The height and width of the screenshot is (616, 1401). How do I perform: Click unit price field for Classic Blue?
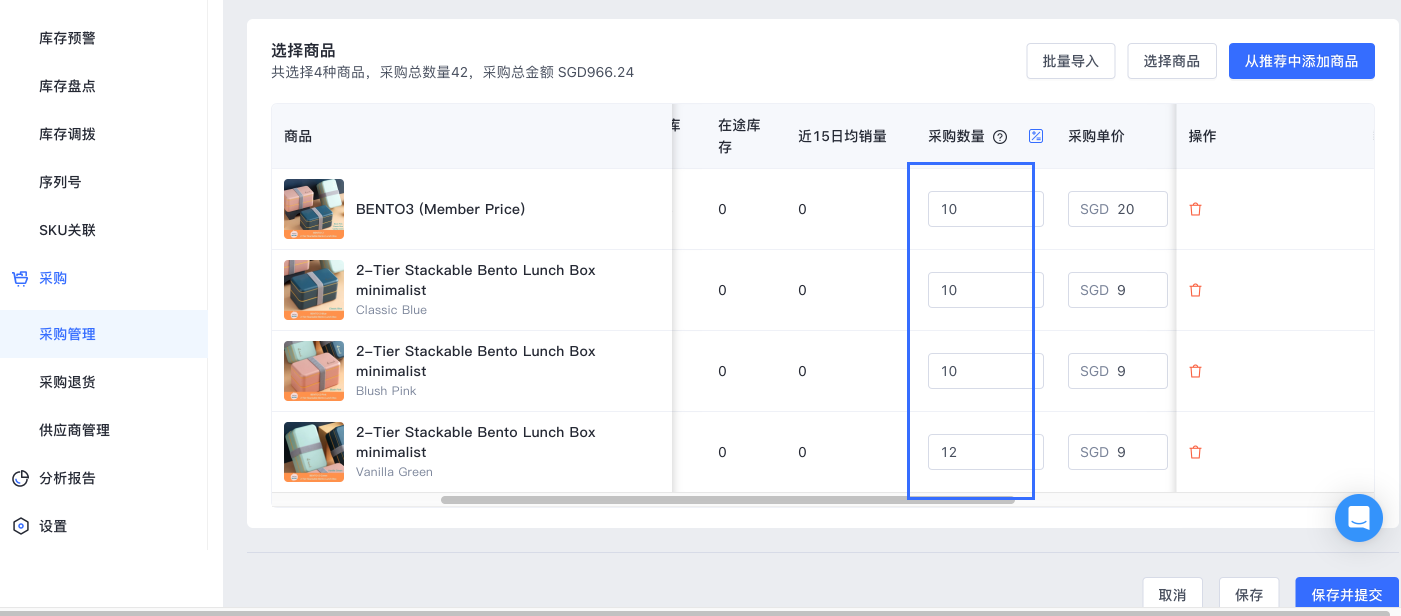[1118, 290]
